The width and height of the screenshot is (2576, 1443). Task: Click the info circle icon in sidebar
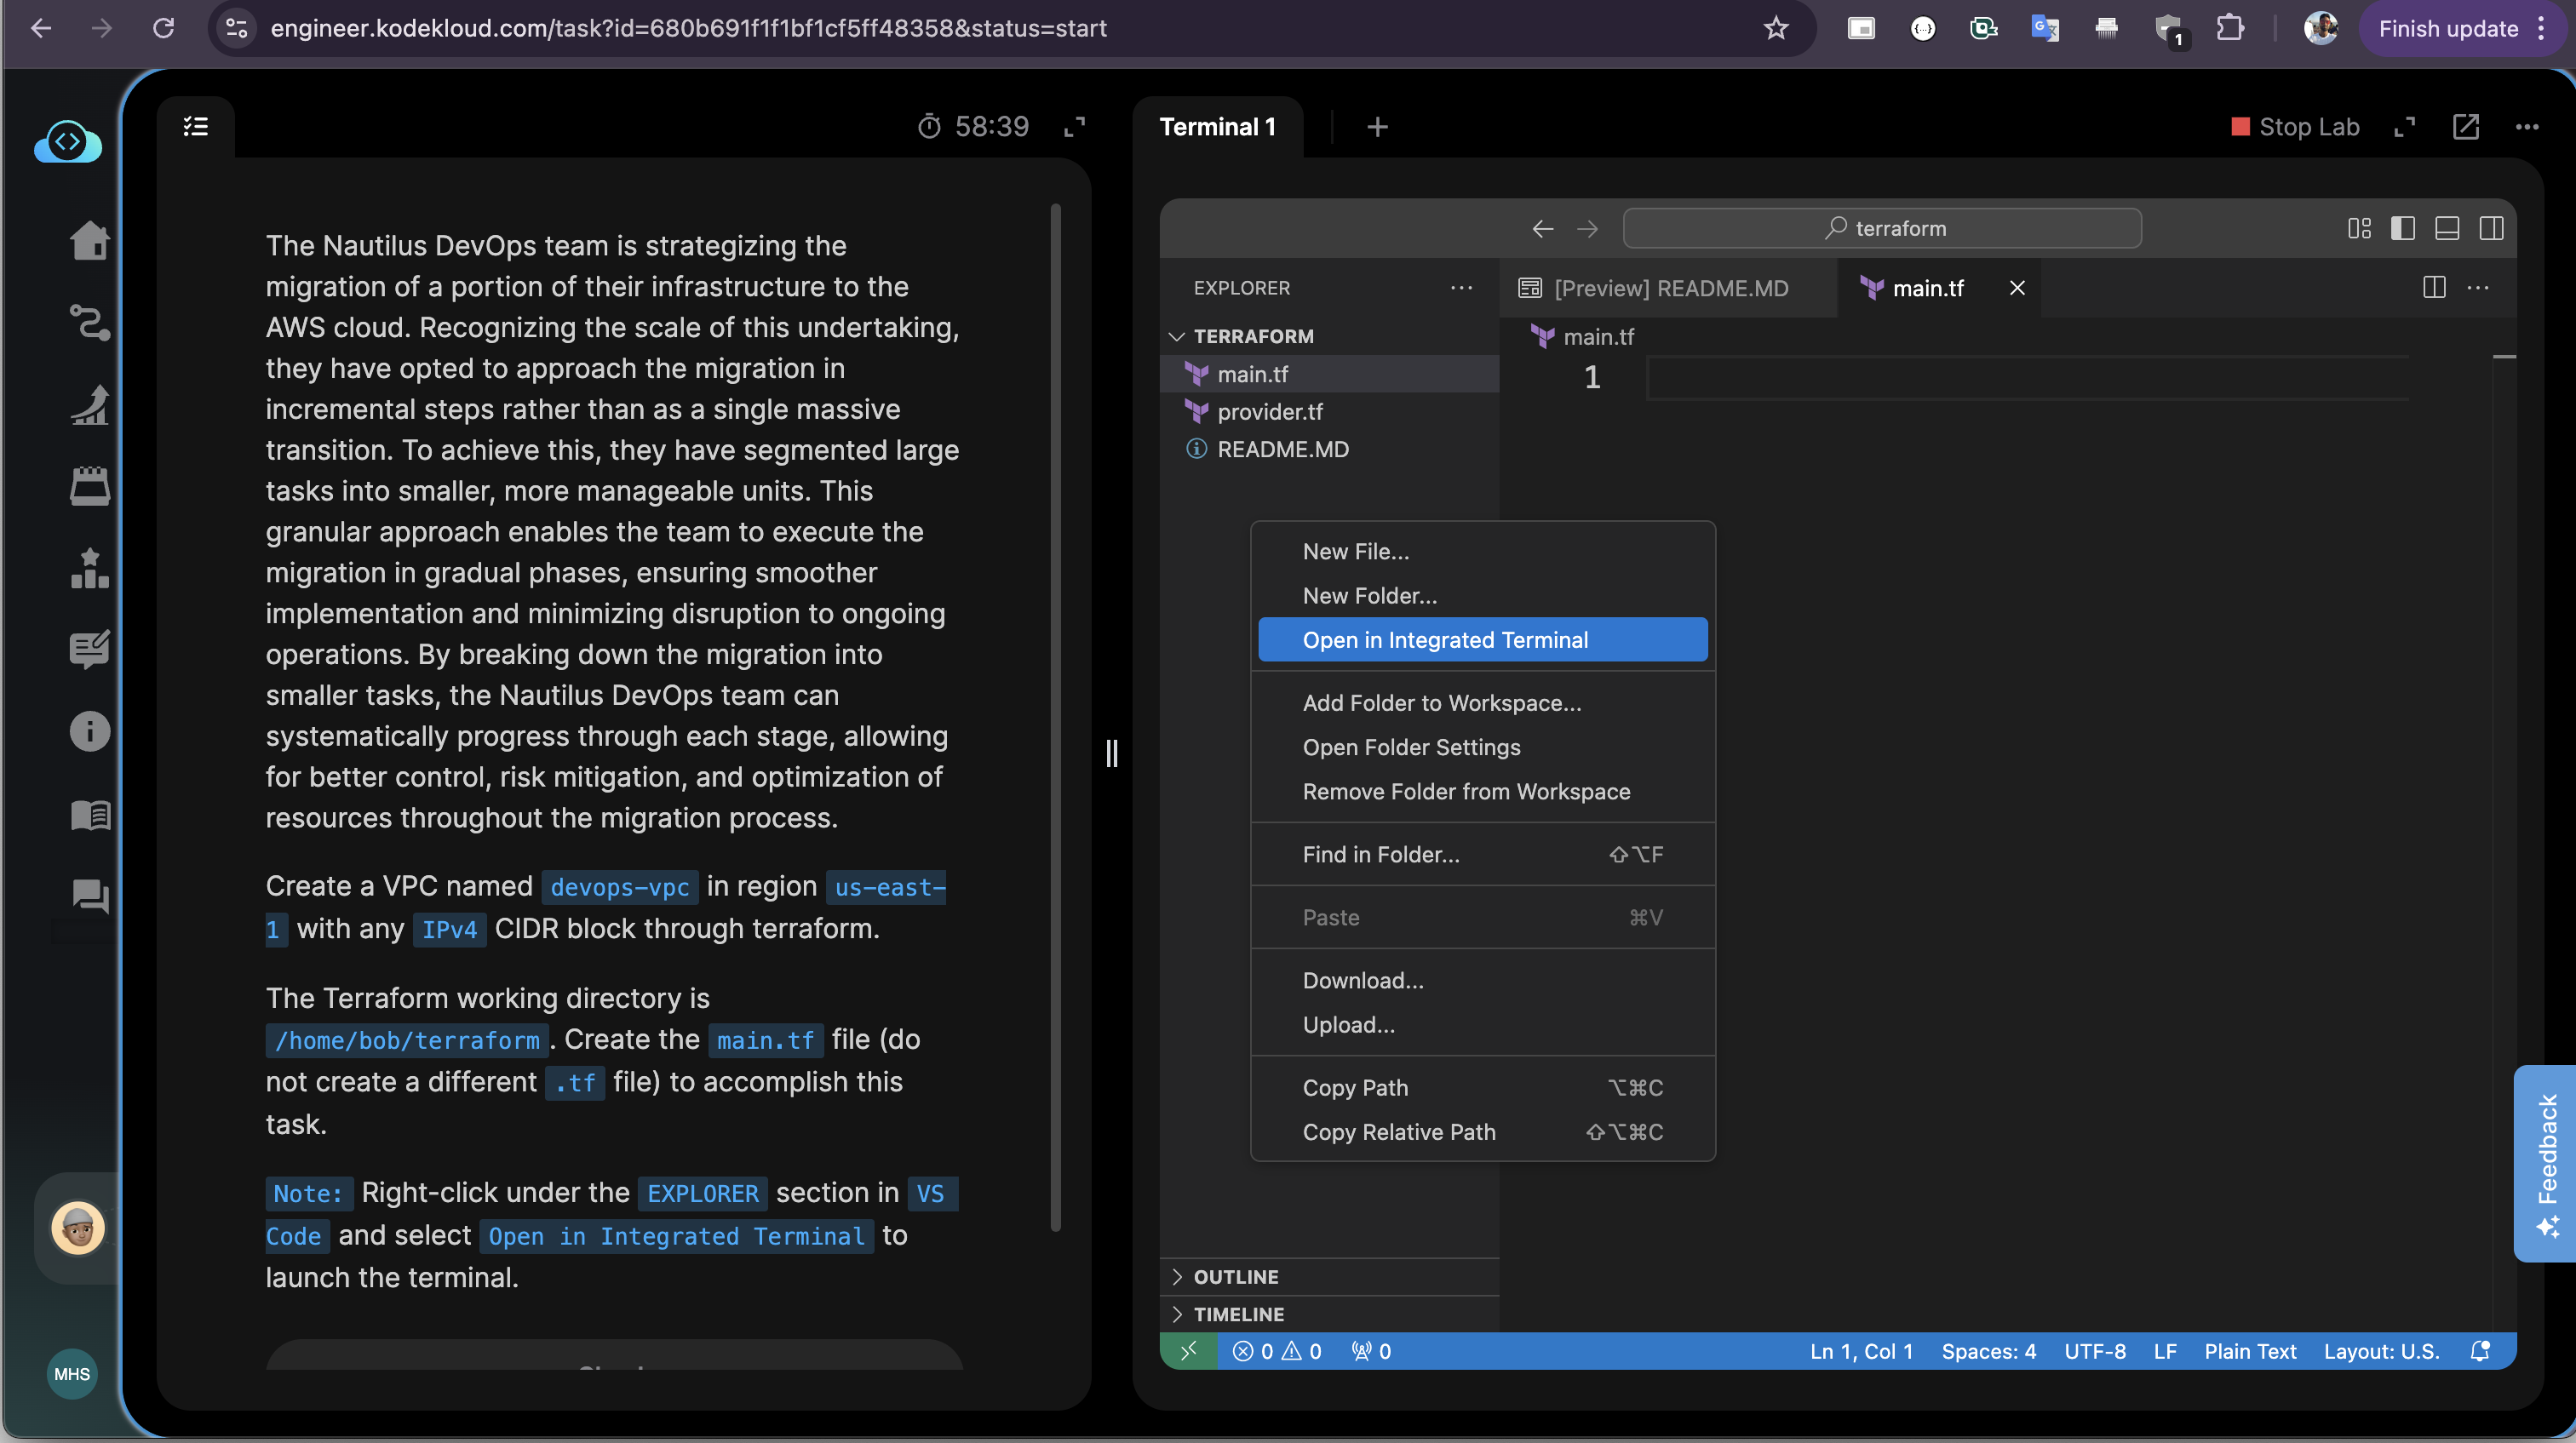89,731
